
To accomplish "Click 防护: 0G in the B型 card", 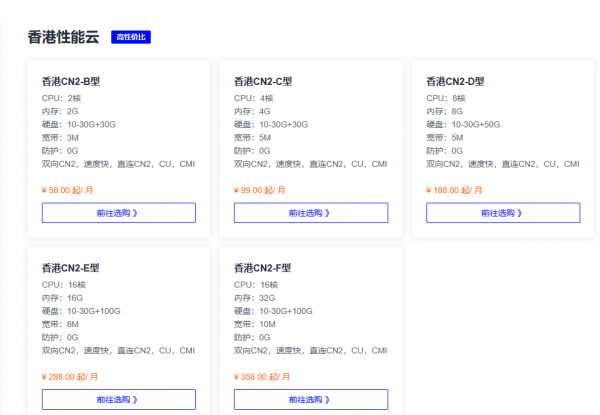I will click(x=60, y=151).
